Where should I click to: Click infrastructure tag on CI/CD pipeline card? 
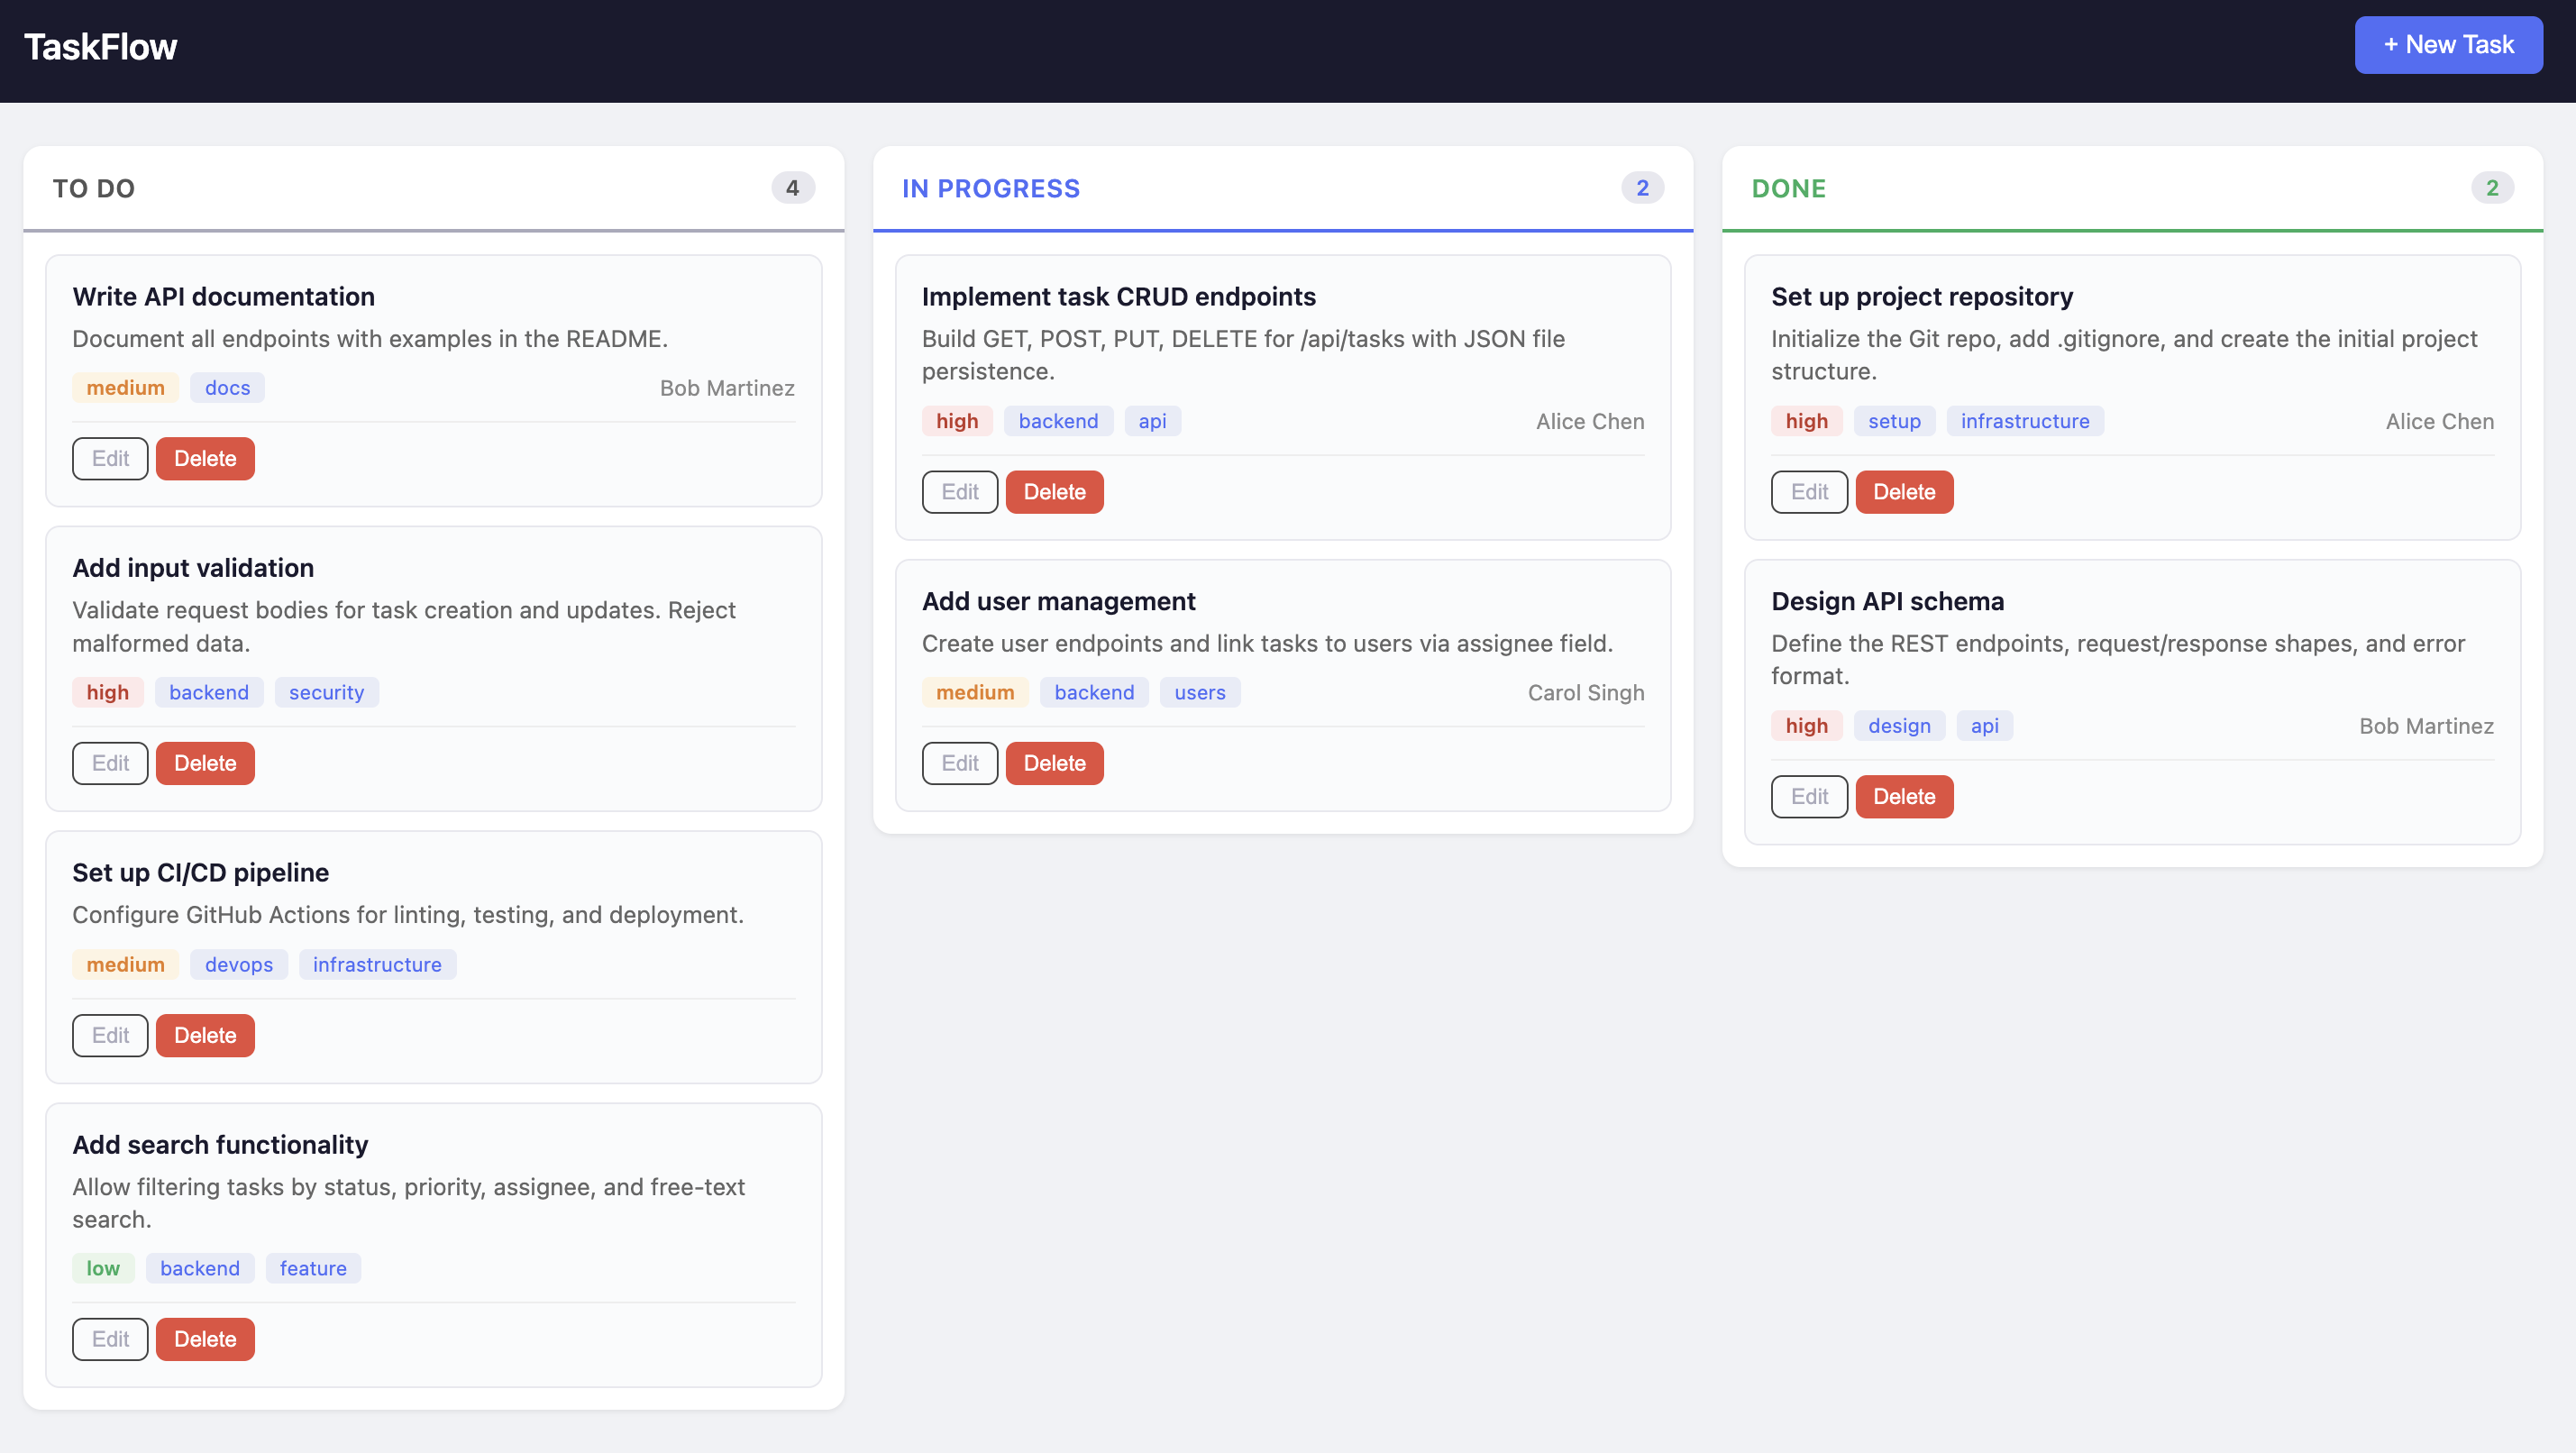point(377,965)
